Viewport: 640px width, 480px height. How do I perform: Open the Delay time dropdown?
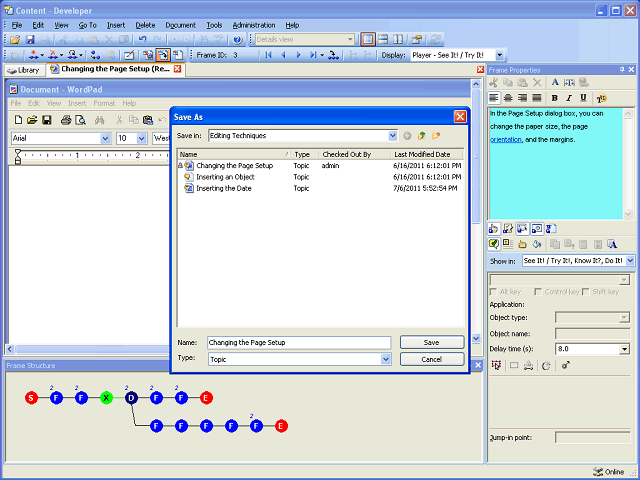624,349
